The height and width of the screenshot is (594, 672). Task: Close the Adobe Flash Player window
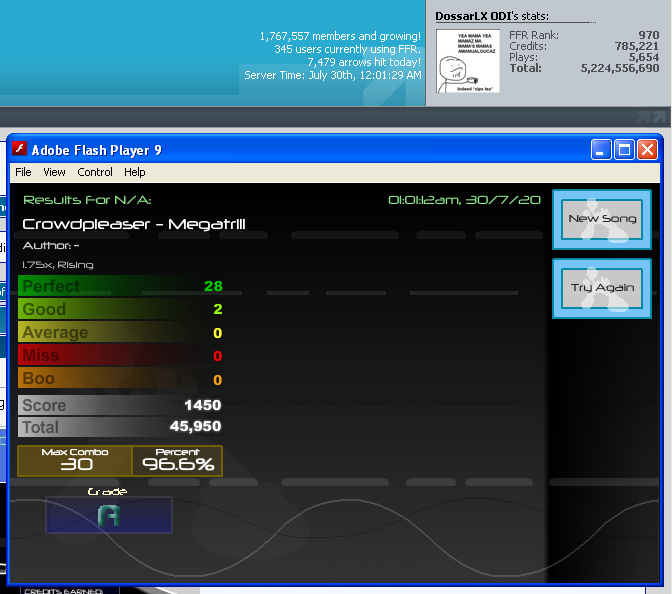[647, 150]
